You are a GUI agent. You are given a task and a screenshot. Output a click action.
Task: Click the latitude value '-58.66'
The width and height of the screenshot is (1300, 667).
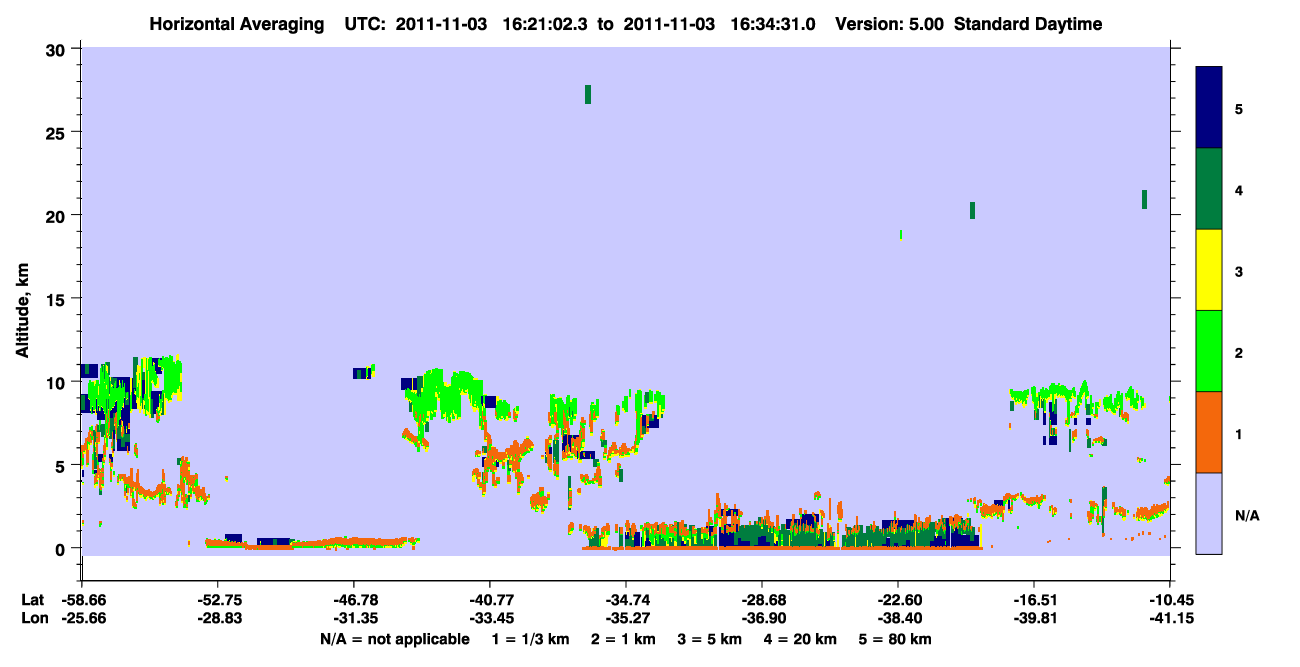click(x=82, y=600)
